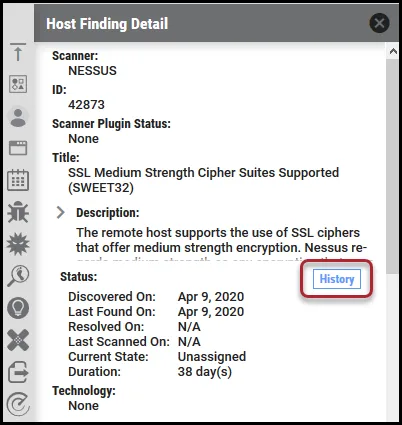Click the export arrow sidebar icon

click(18, 372)
